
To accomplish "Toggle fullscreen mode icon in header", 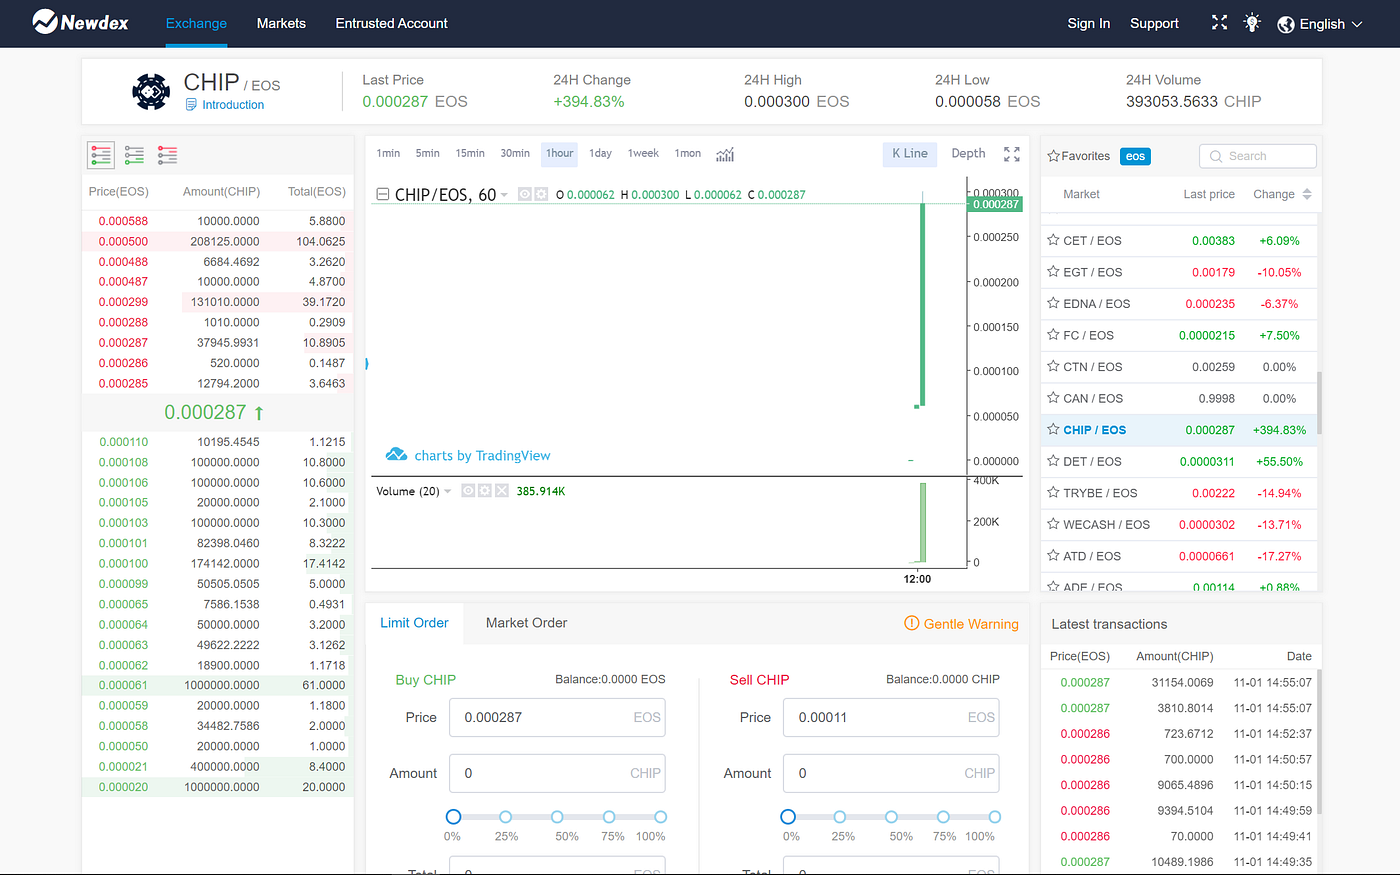I will [x=1219, y=22].
